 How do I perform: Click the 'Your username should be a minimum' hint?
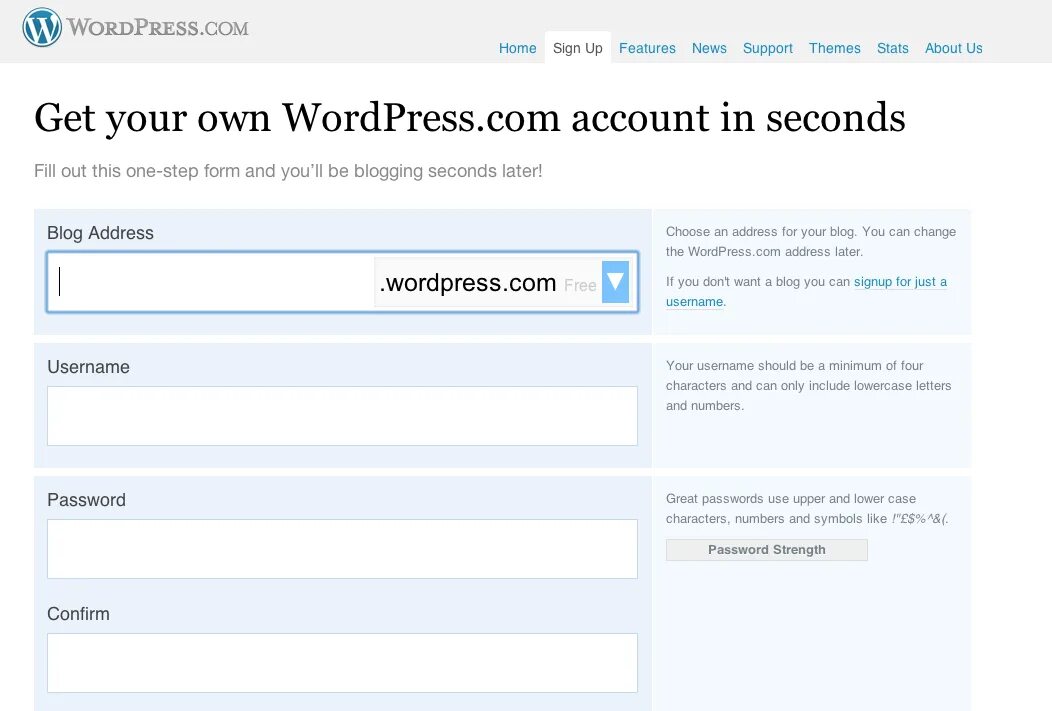coord(808,386)
